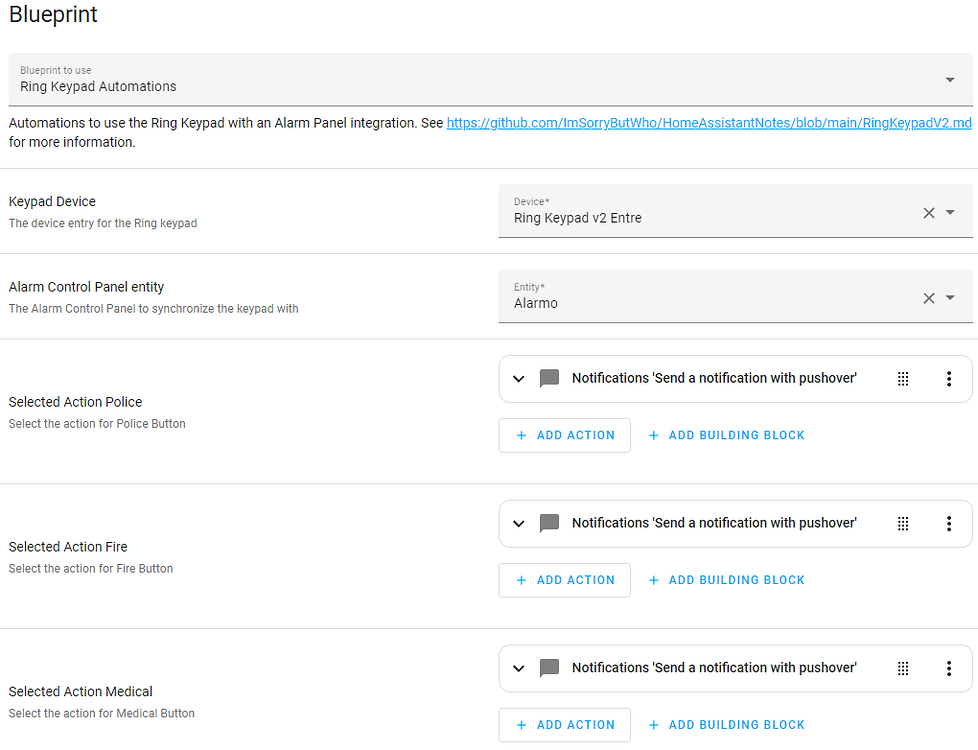Clear the Alarmo entity selection
The width and height of the screenshot is (978, 750).
[928, 297]
